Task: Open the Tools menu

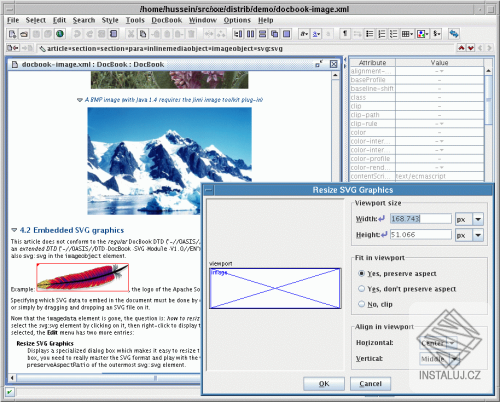Action: point(135,20)
